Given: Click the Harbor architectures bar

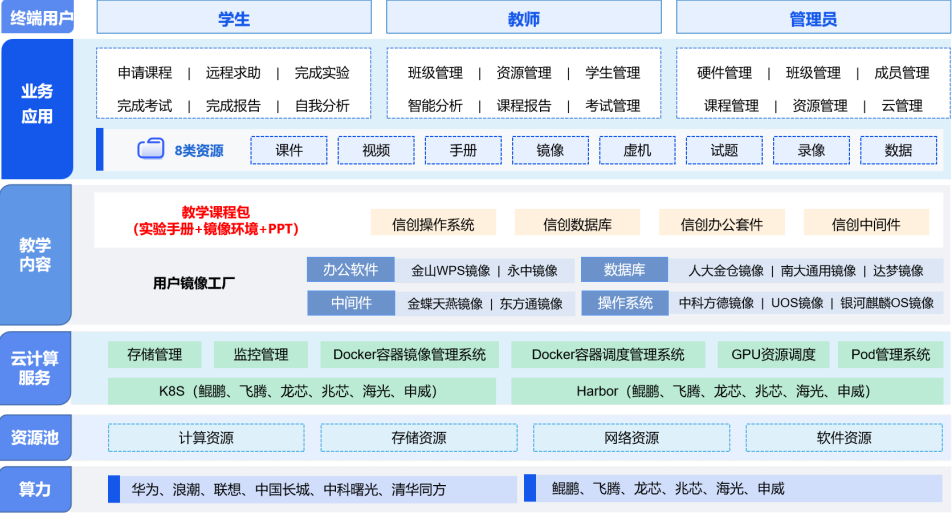Looking at the screenshot, I should pos(727,391).
